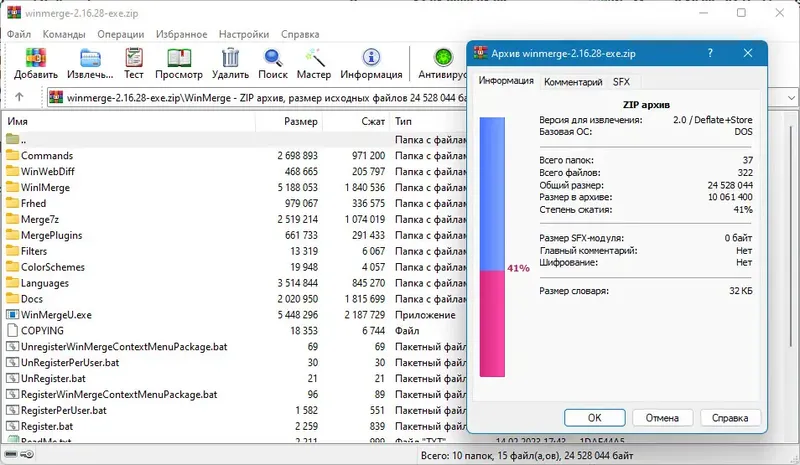
Task: Select the Commands folder icon
Action: coord(12,155)
